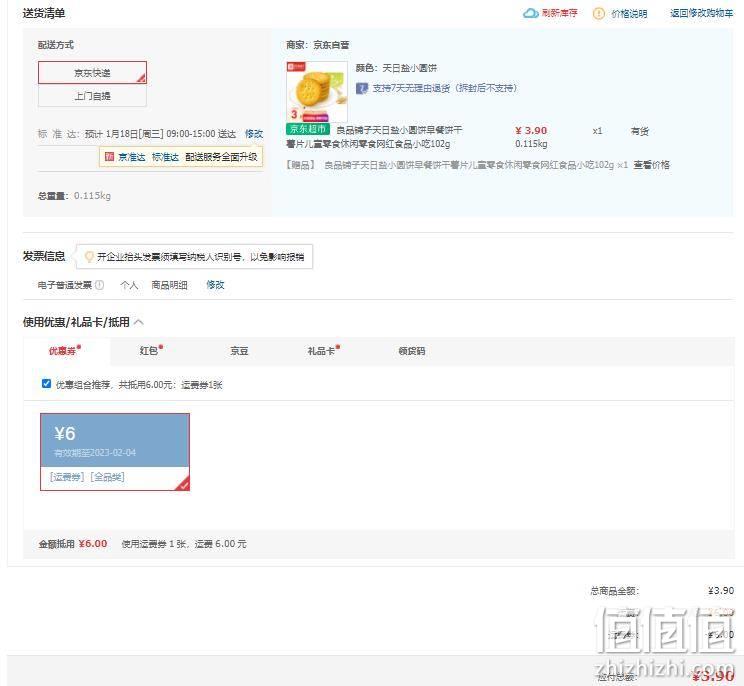Viewport: 744px width, 686px height.
Task: Click the 商品明细 invoice content text
Action: 169,285
